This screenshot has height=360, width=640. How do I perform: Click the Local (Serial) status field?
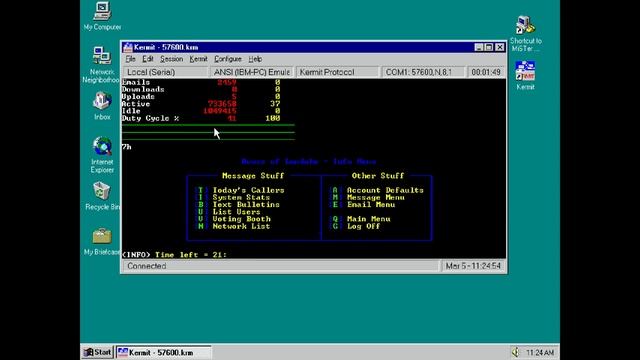point(166,72)
